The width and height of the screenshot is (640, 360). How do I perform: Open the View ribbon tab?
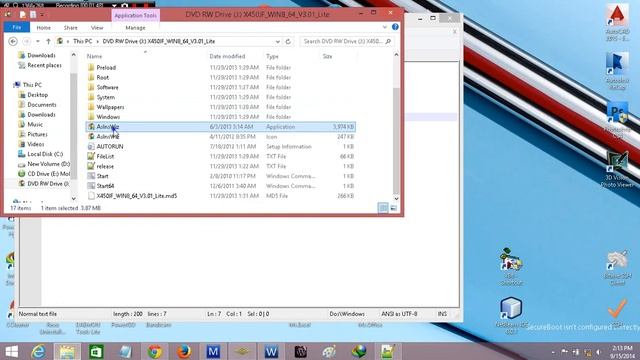97,27
